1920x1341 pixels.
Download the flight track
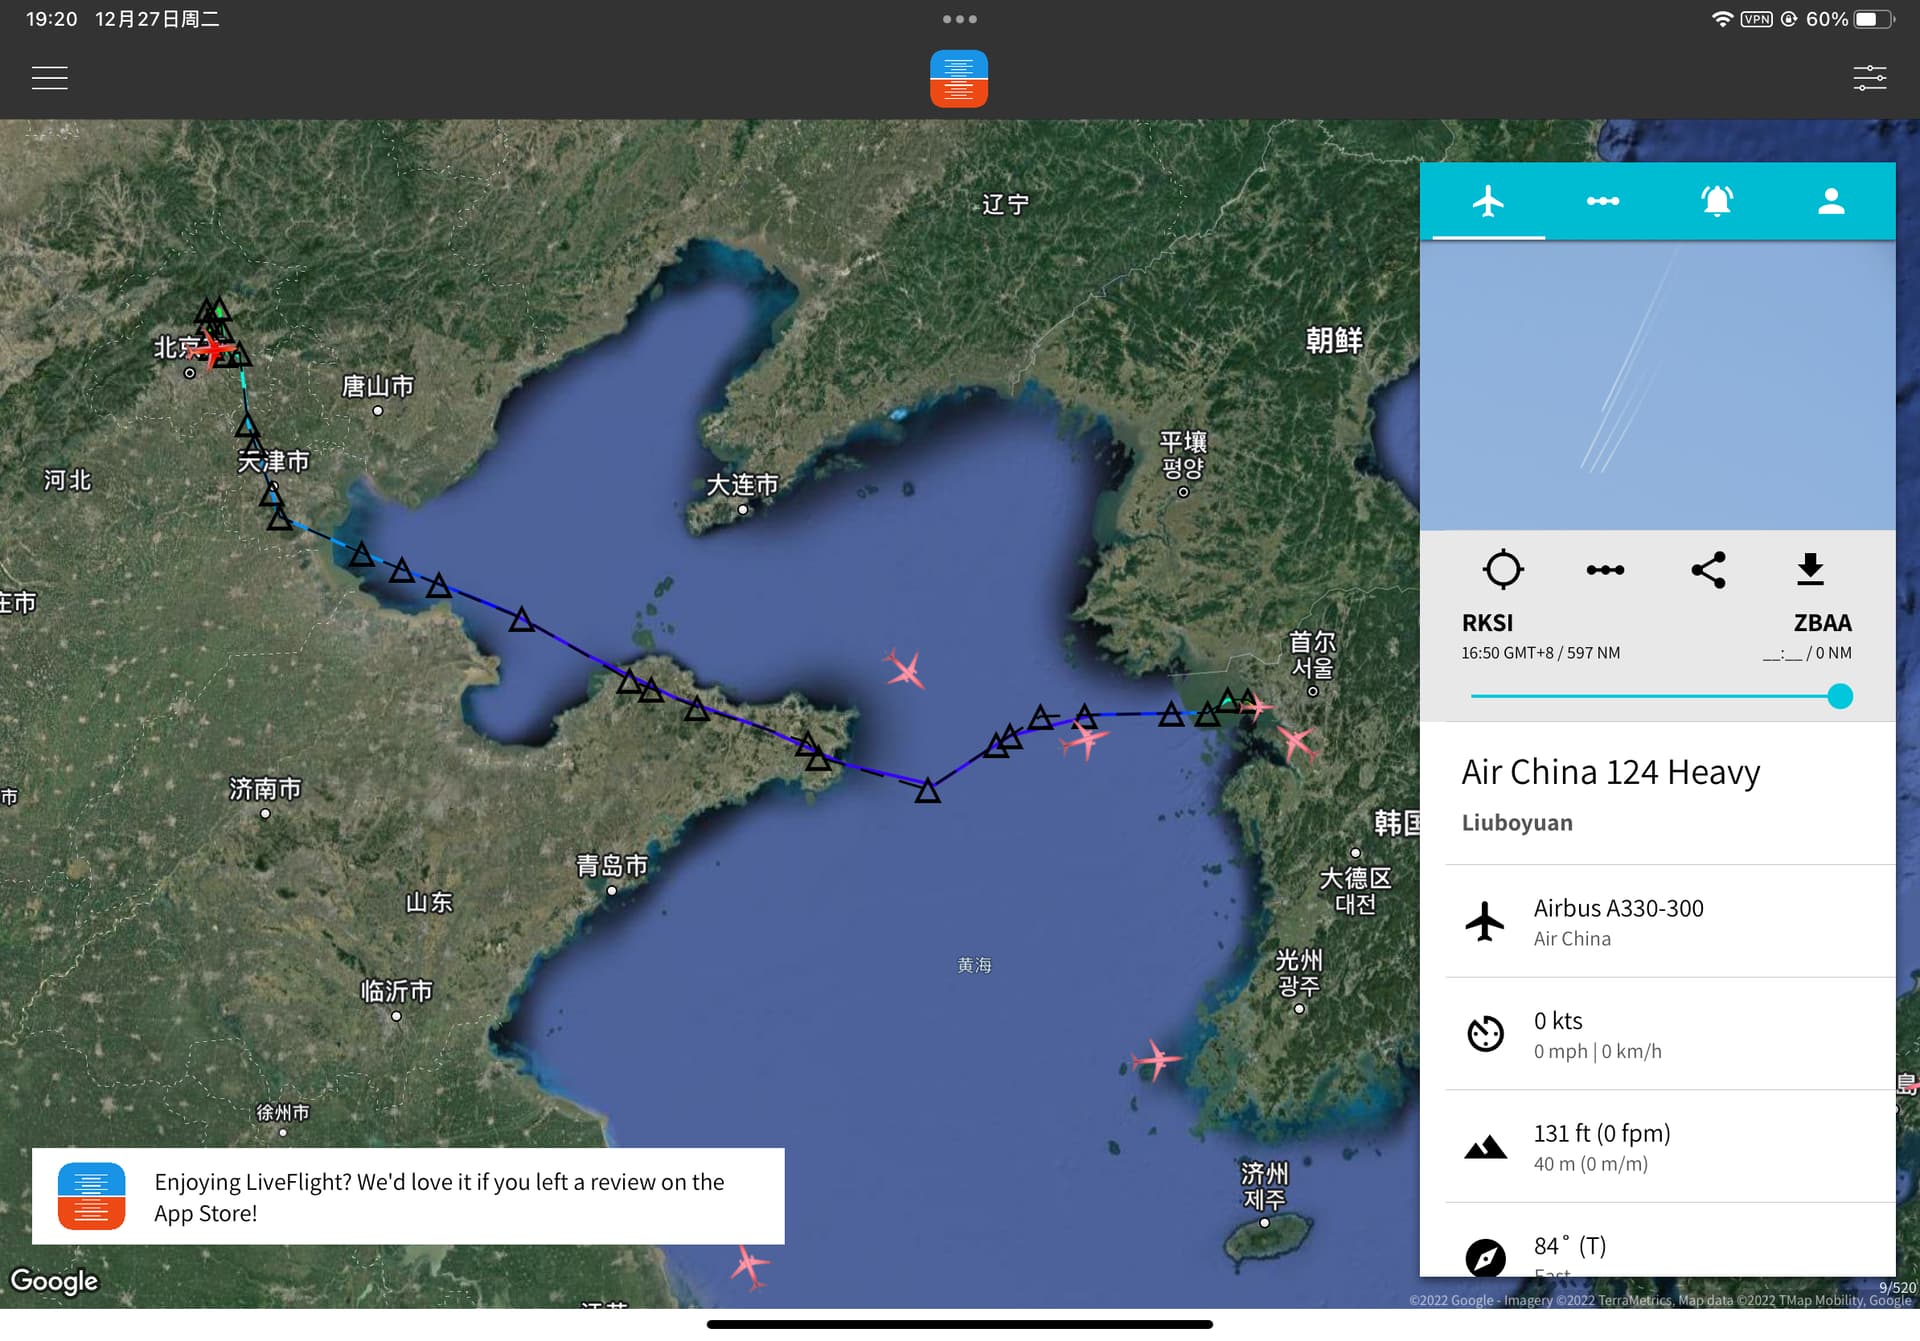click(x=1810, y=569)
